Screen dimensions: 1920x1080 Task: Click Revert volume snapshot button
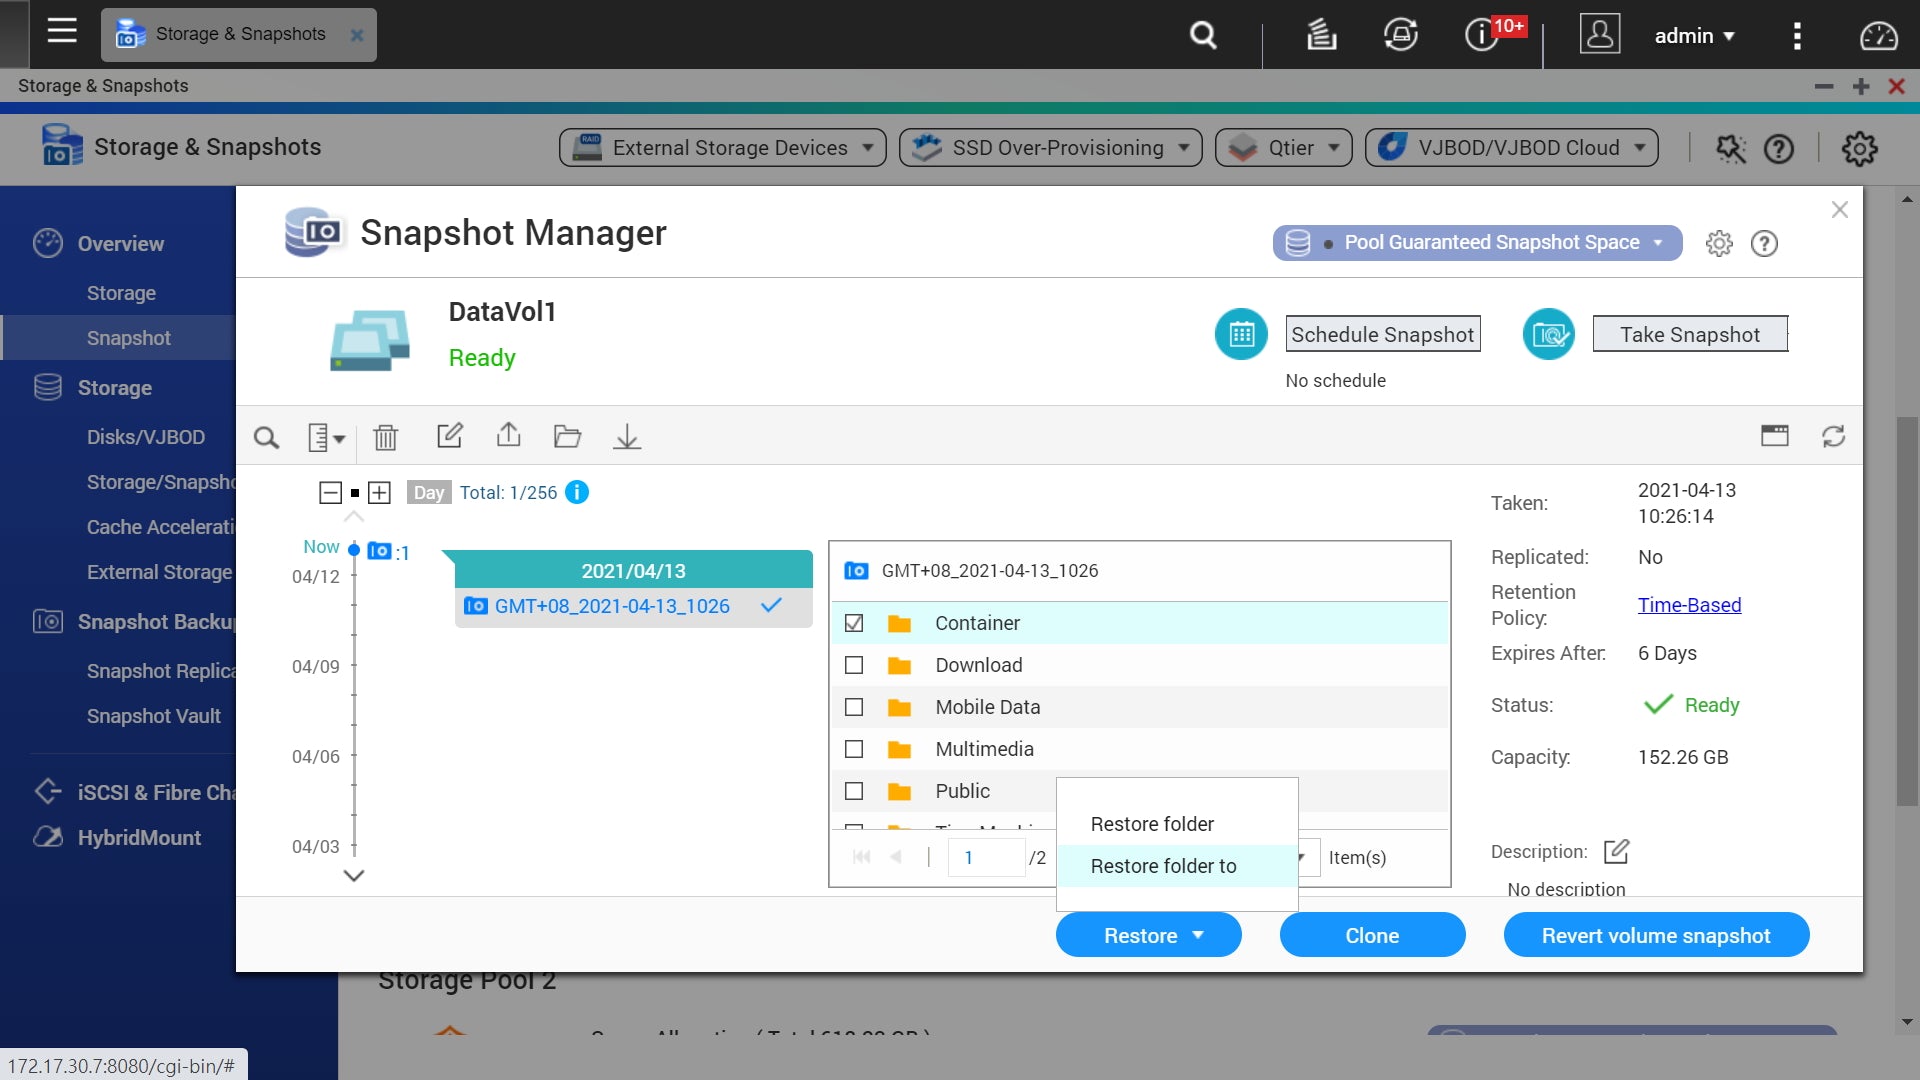coord(1656,934)
